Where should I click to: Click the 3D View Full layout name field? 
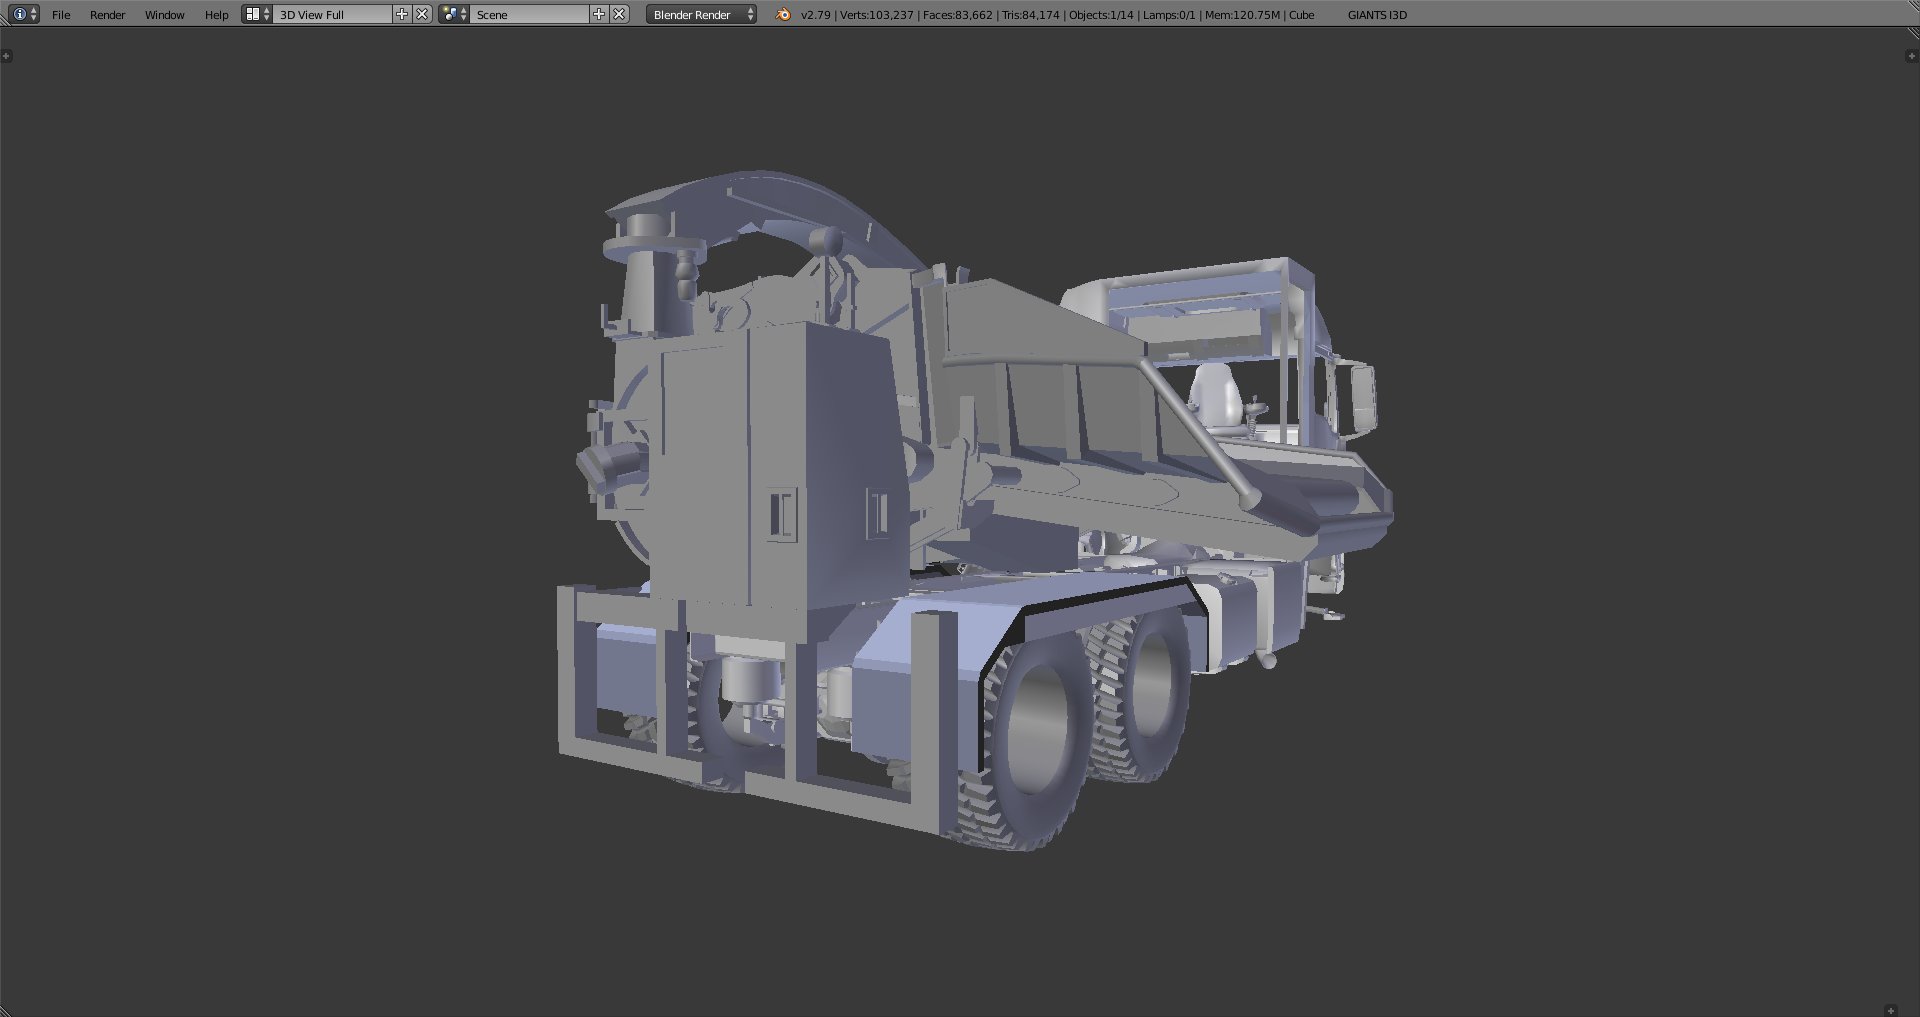pos(332,14)
